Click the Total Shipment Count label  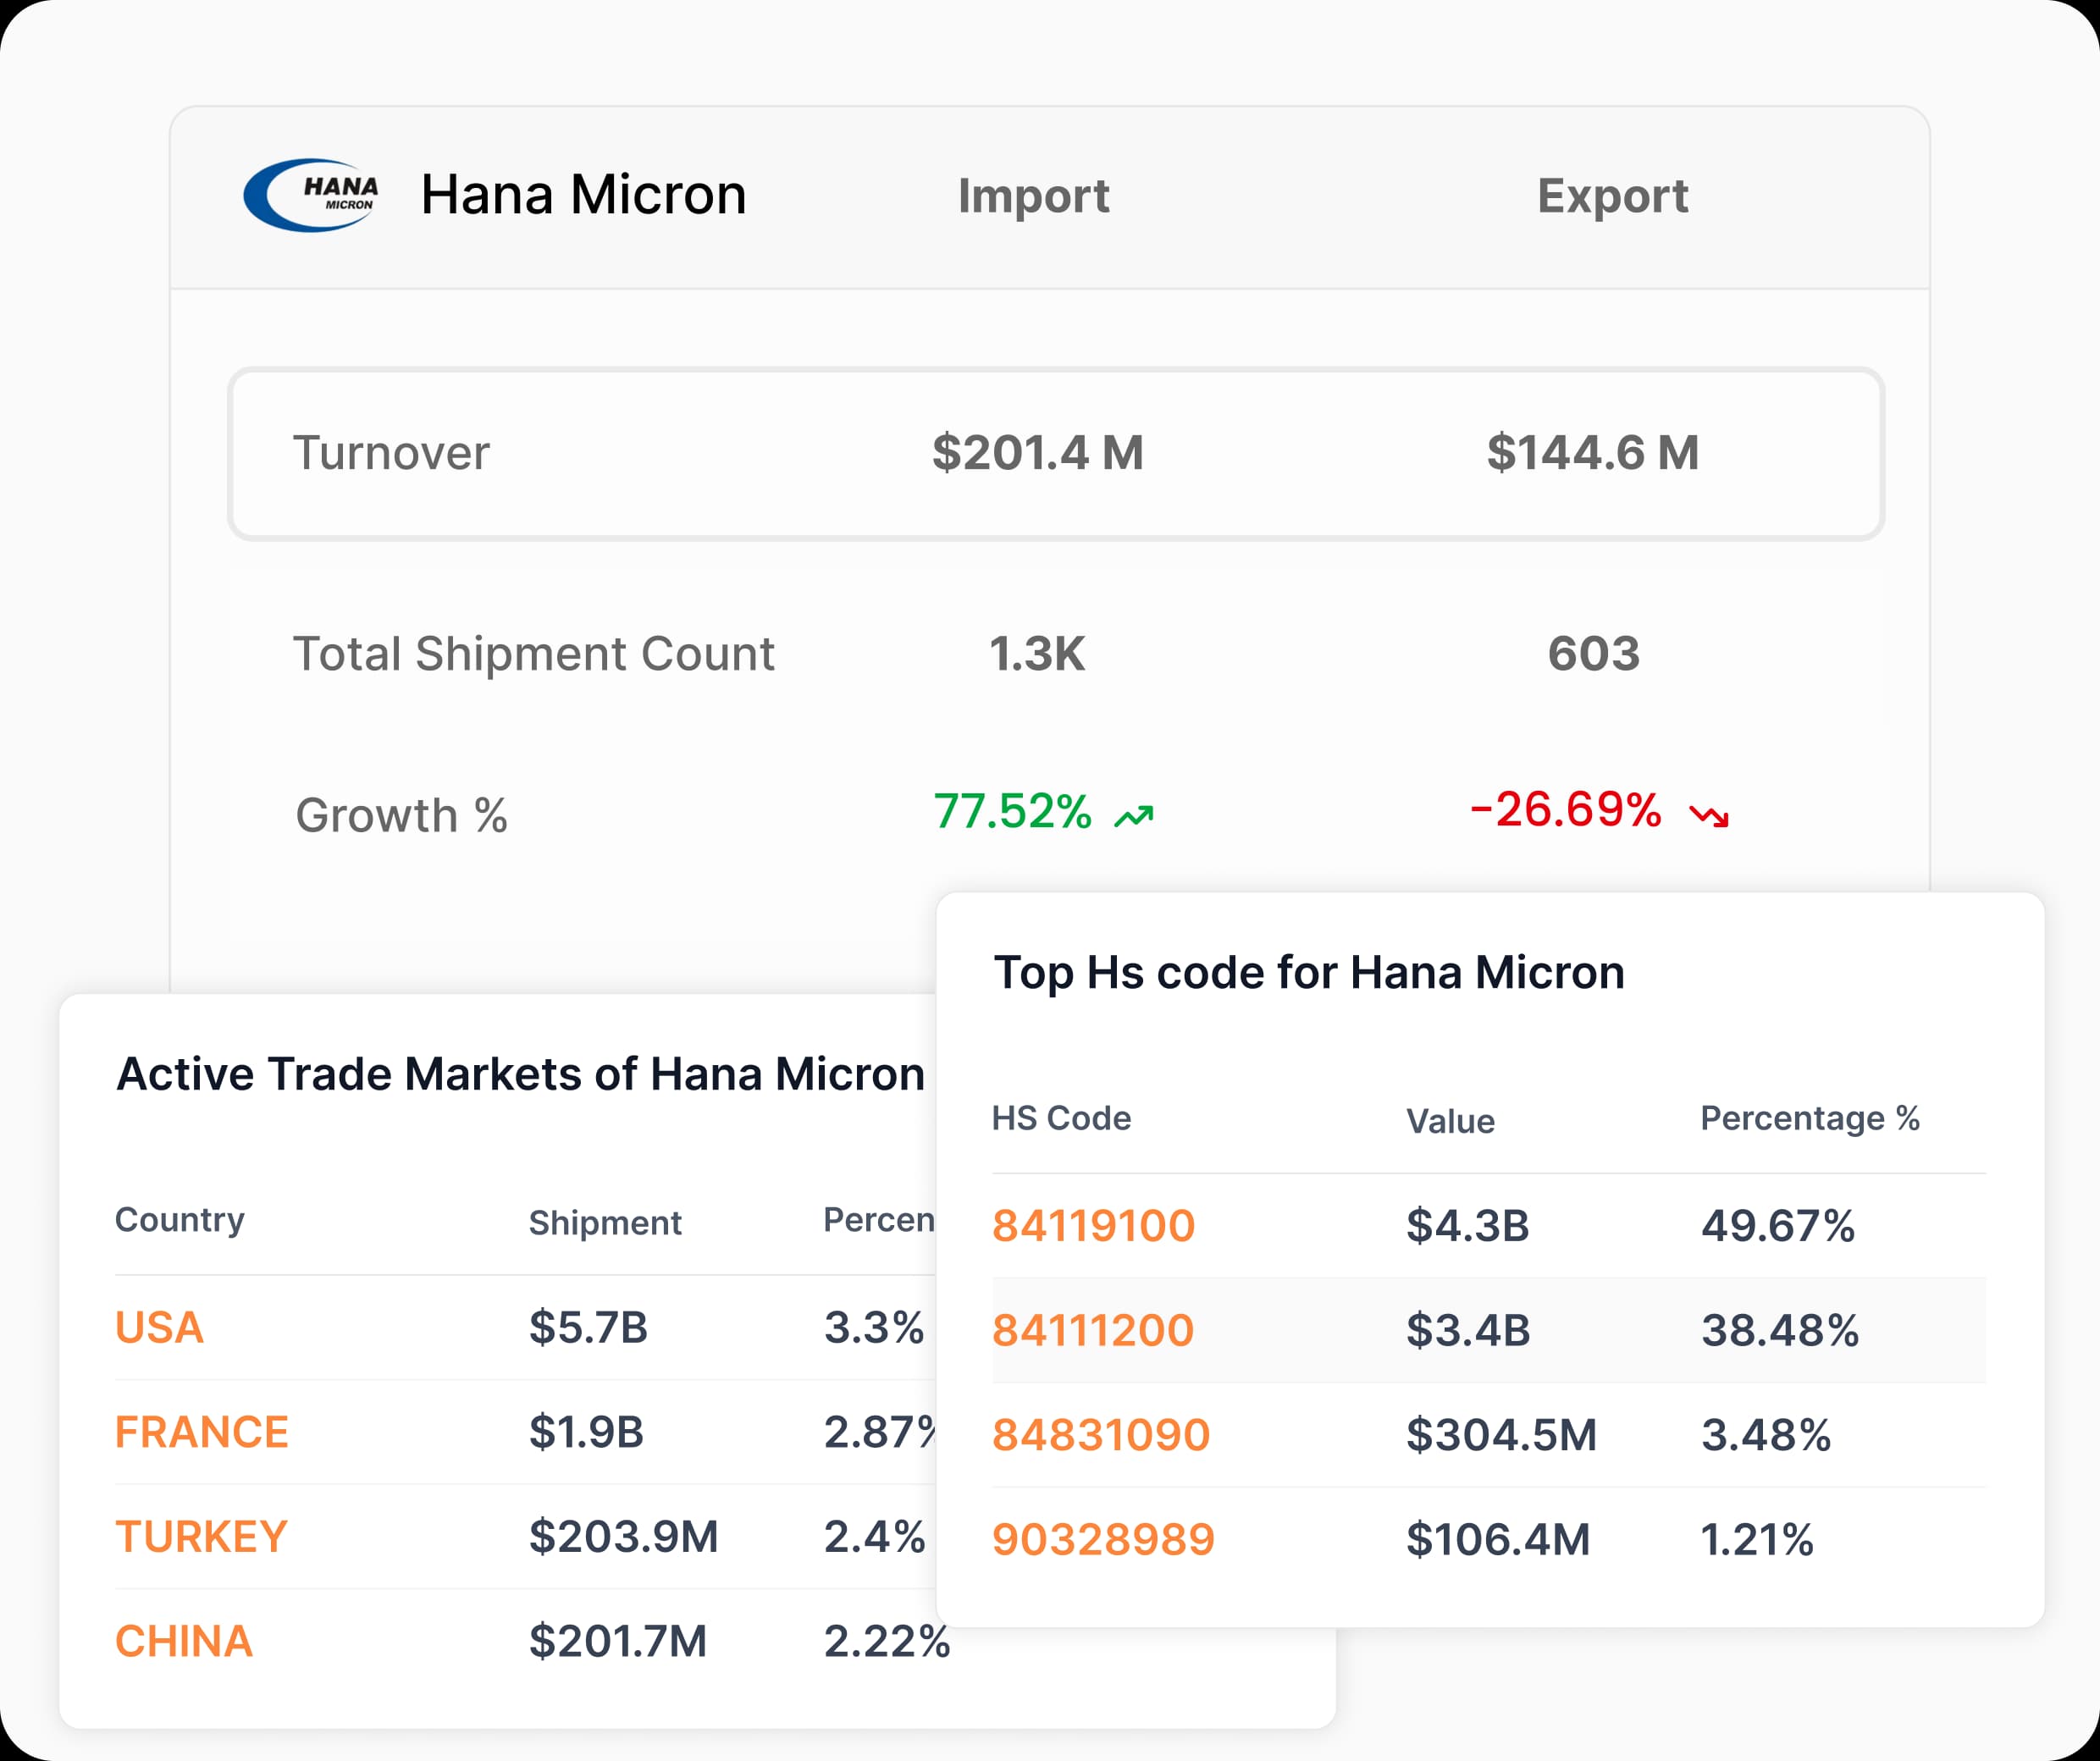pos(533,654)
